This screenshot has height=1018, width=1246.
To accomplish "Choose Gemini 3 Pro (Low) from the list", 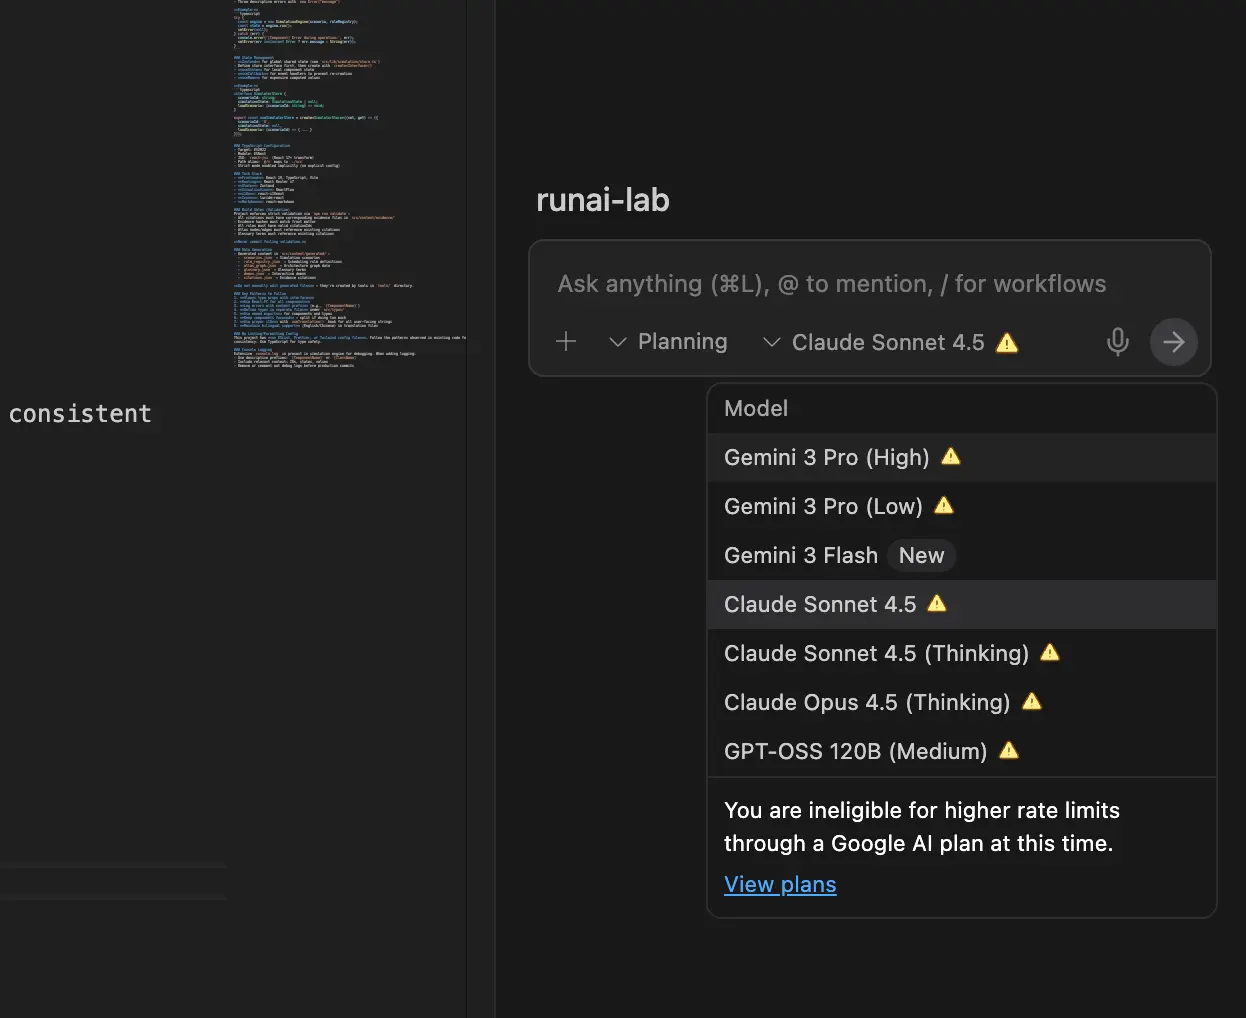I will tap(823, 507).
